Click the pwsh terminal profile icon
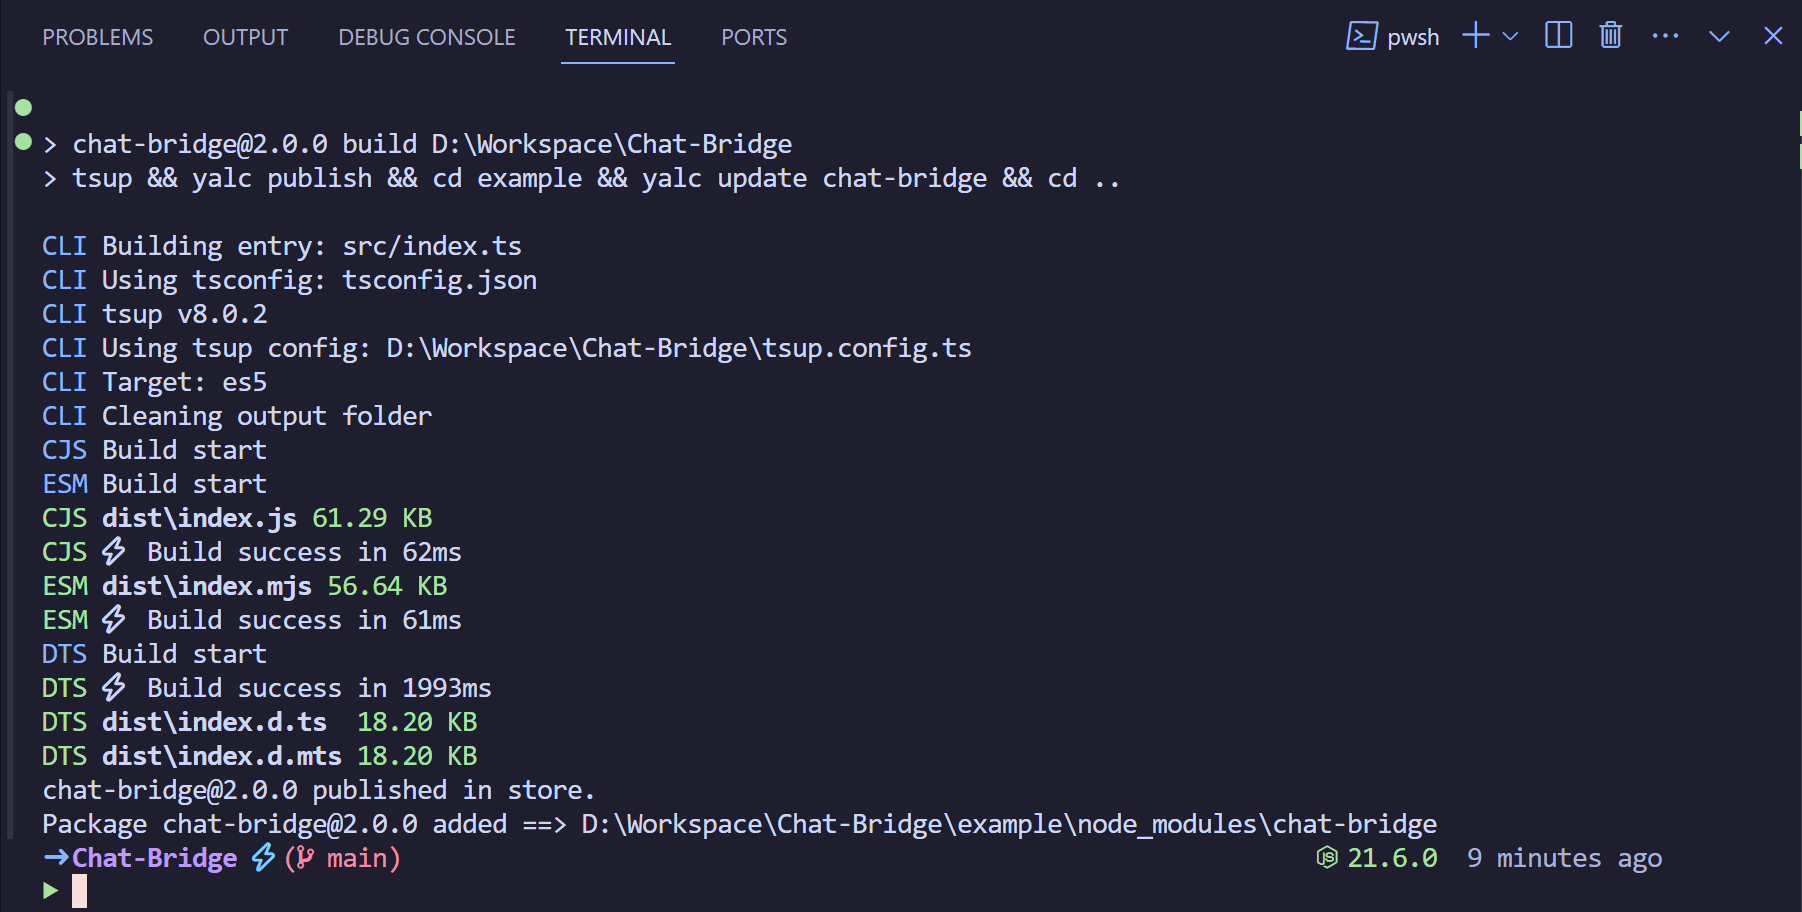Viewport: 1802px width, 912px height. click(1361, 37)
